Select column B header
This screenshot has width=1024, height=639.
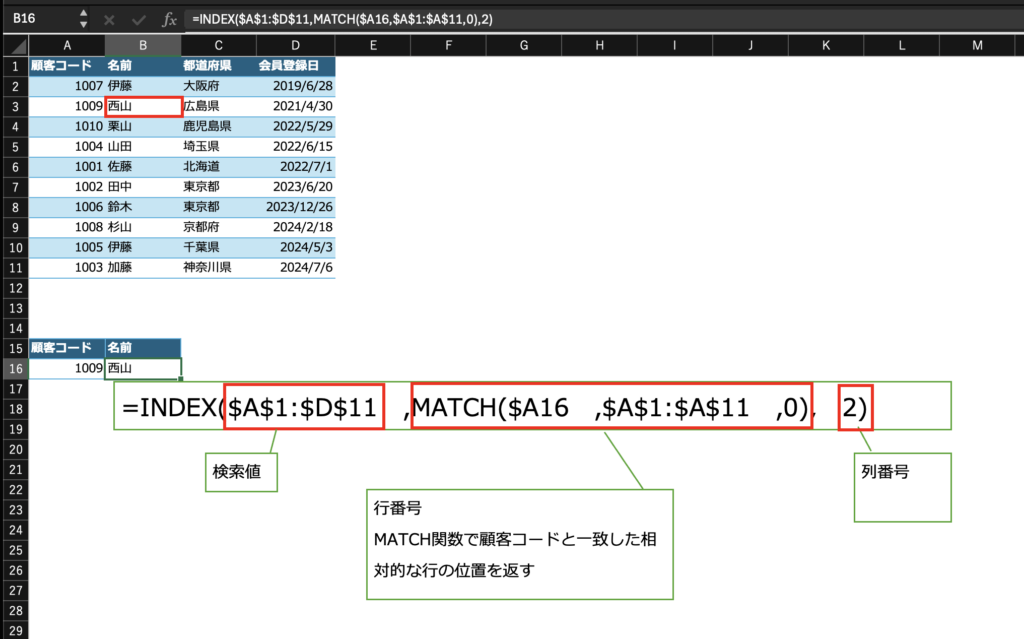143,45
